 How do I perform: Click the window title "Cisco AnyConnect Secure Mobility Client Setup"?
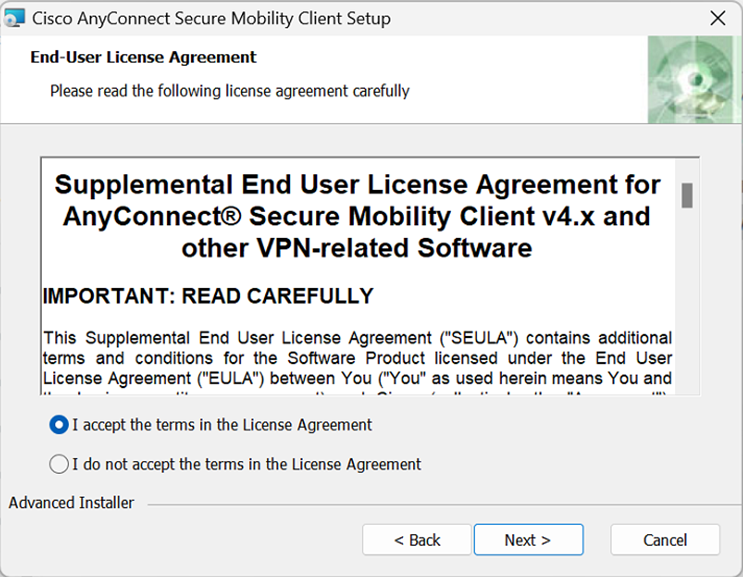point(211,18)
